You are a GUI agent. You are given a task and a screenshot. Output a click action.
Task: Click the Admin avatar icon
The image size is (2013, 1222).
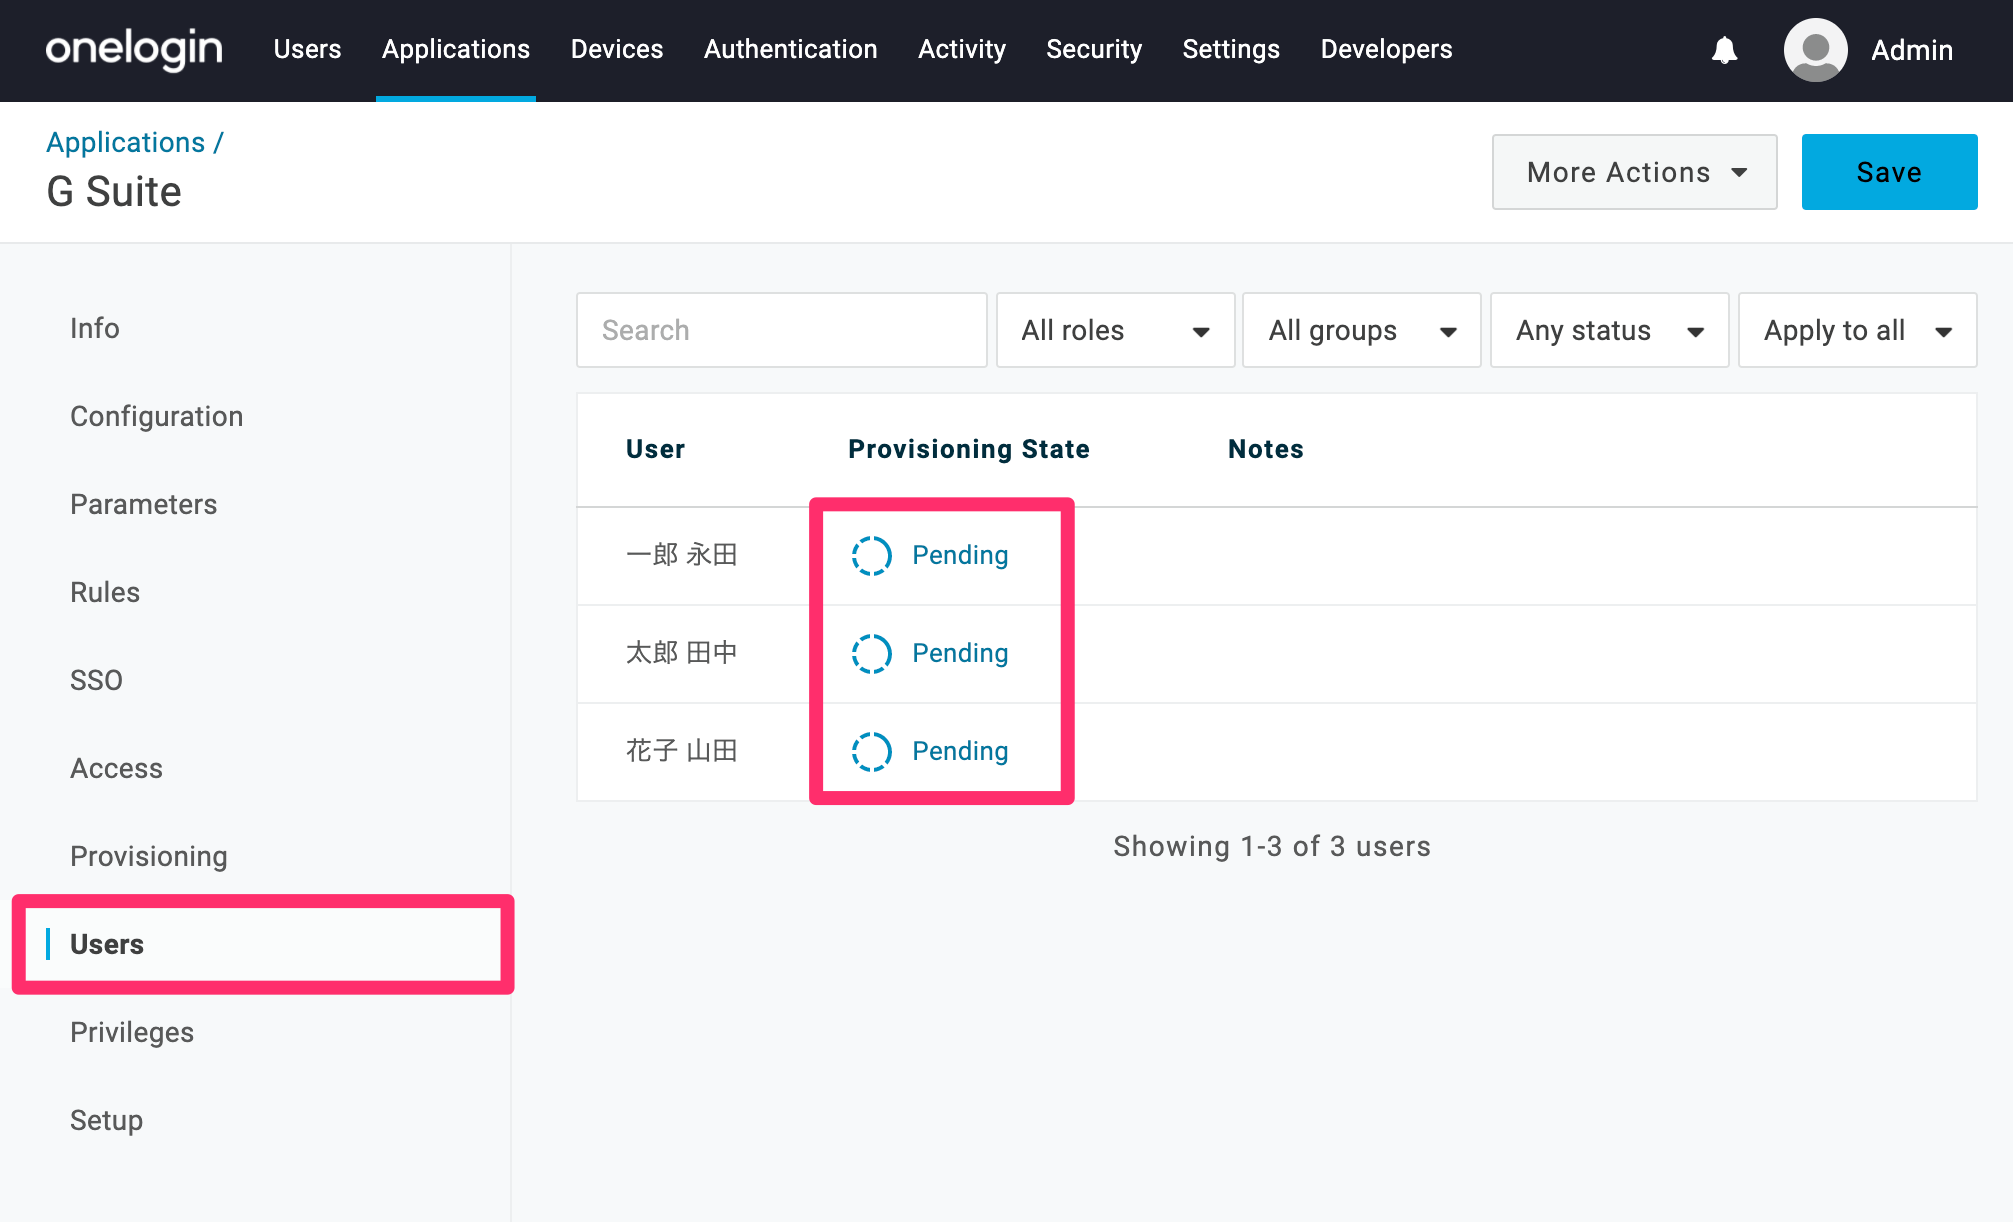pos(1815,50)
